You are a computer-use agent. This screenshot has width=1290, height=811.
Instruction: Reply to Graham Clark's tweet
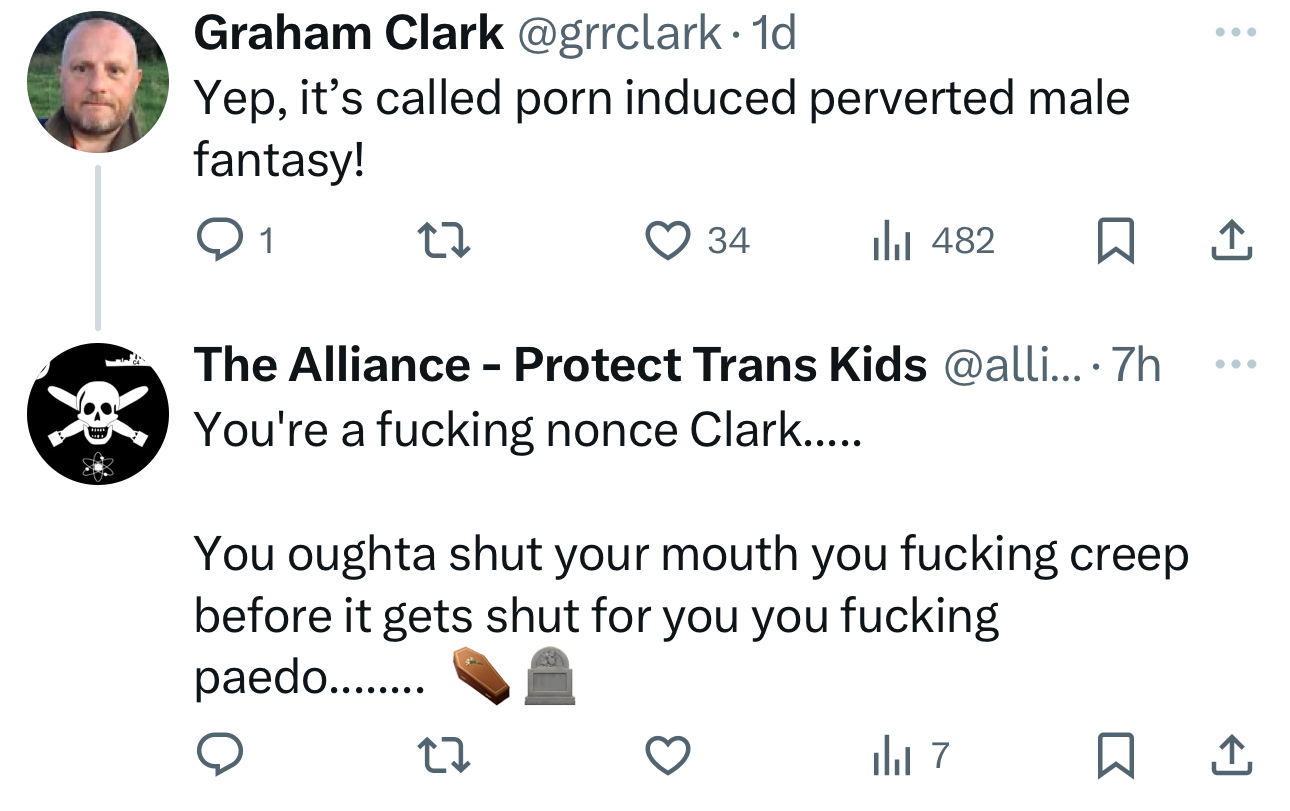(214, 241)
